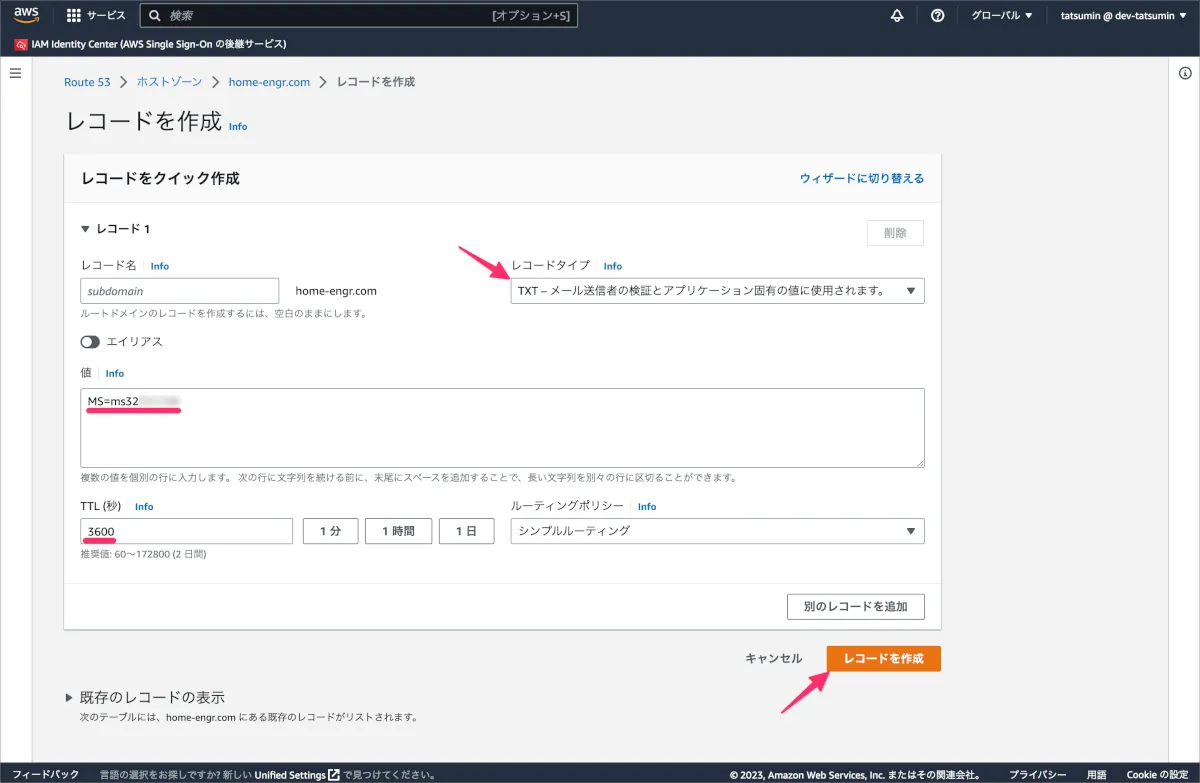The image size is (1200, 783).
Task: Set TTL with the 1 時間 button
Action: (x=398, y=531)
